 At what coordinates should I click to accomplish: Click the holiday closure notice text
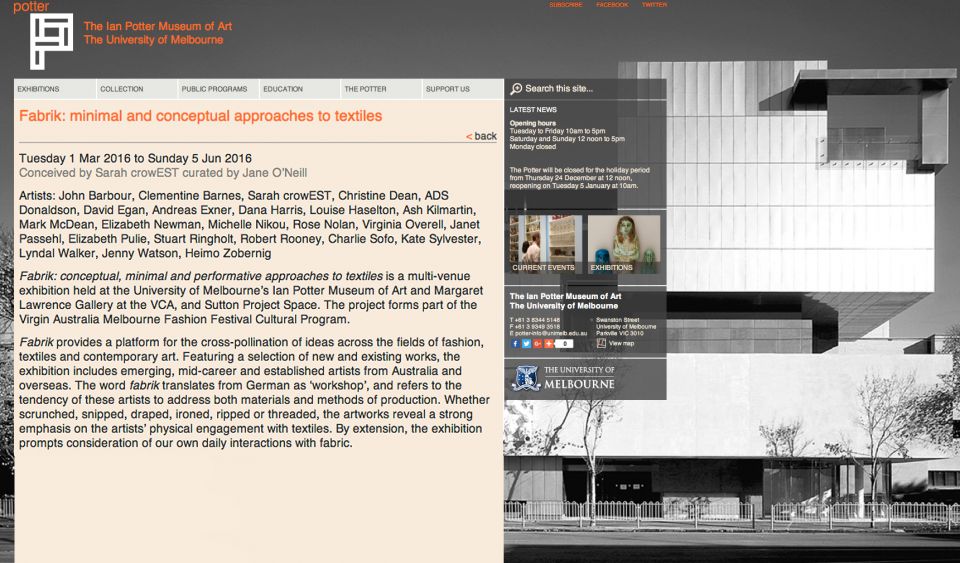(579, 178)
